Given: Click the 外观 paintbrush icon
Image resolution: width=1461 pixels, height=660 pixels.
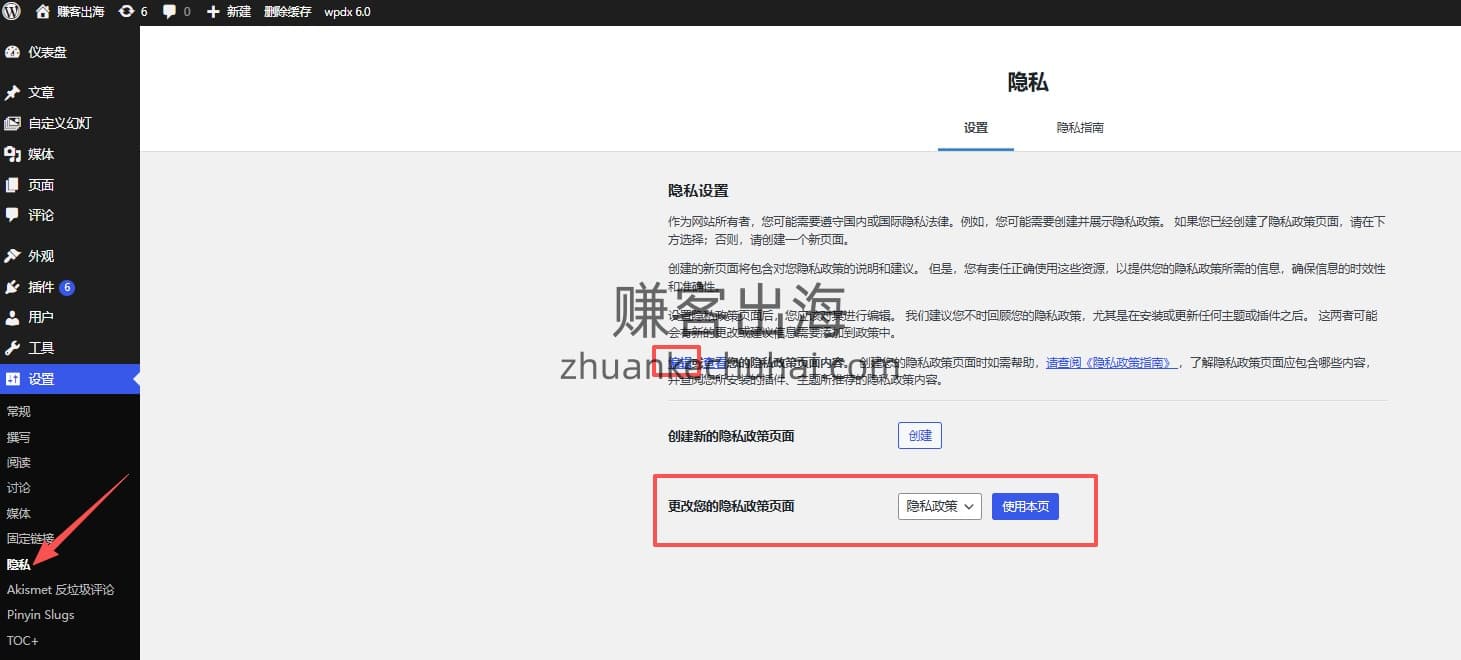Looking at the screenshot, I should 13,256.
